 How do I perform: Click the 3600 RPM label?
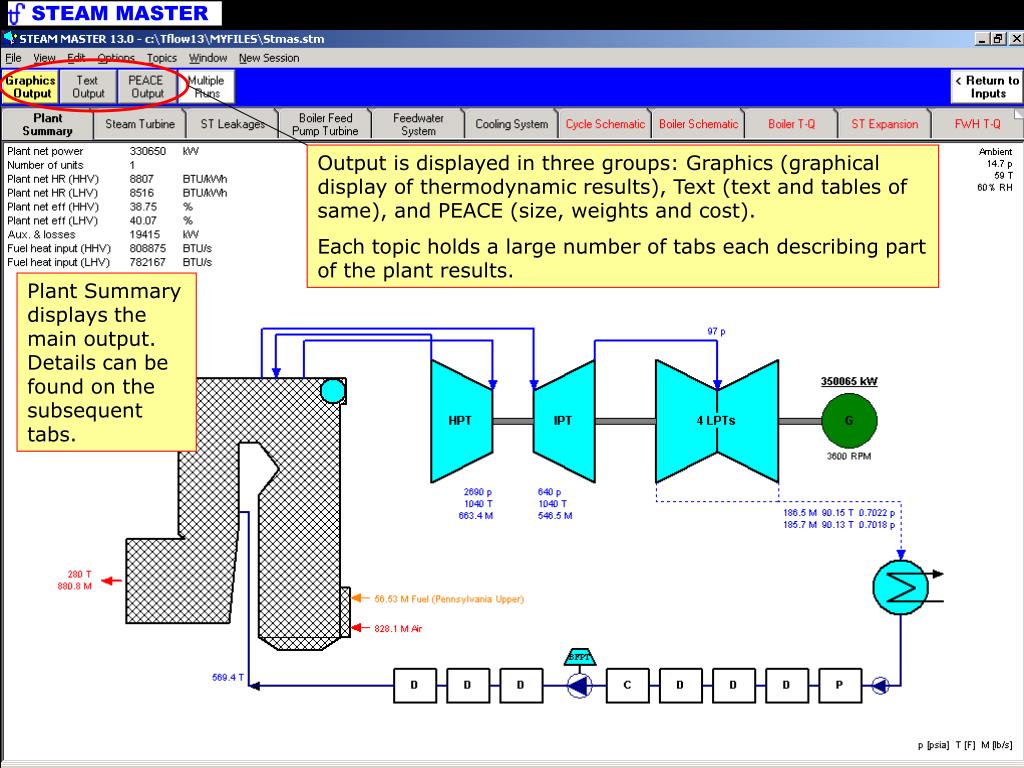pos(849,456)
